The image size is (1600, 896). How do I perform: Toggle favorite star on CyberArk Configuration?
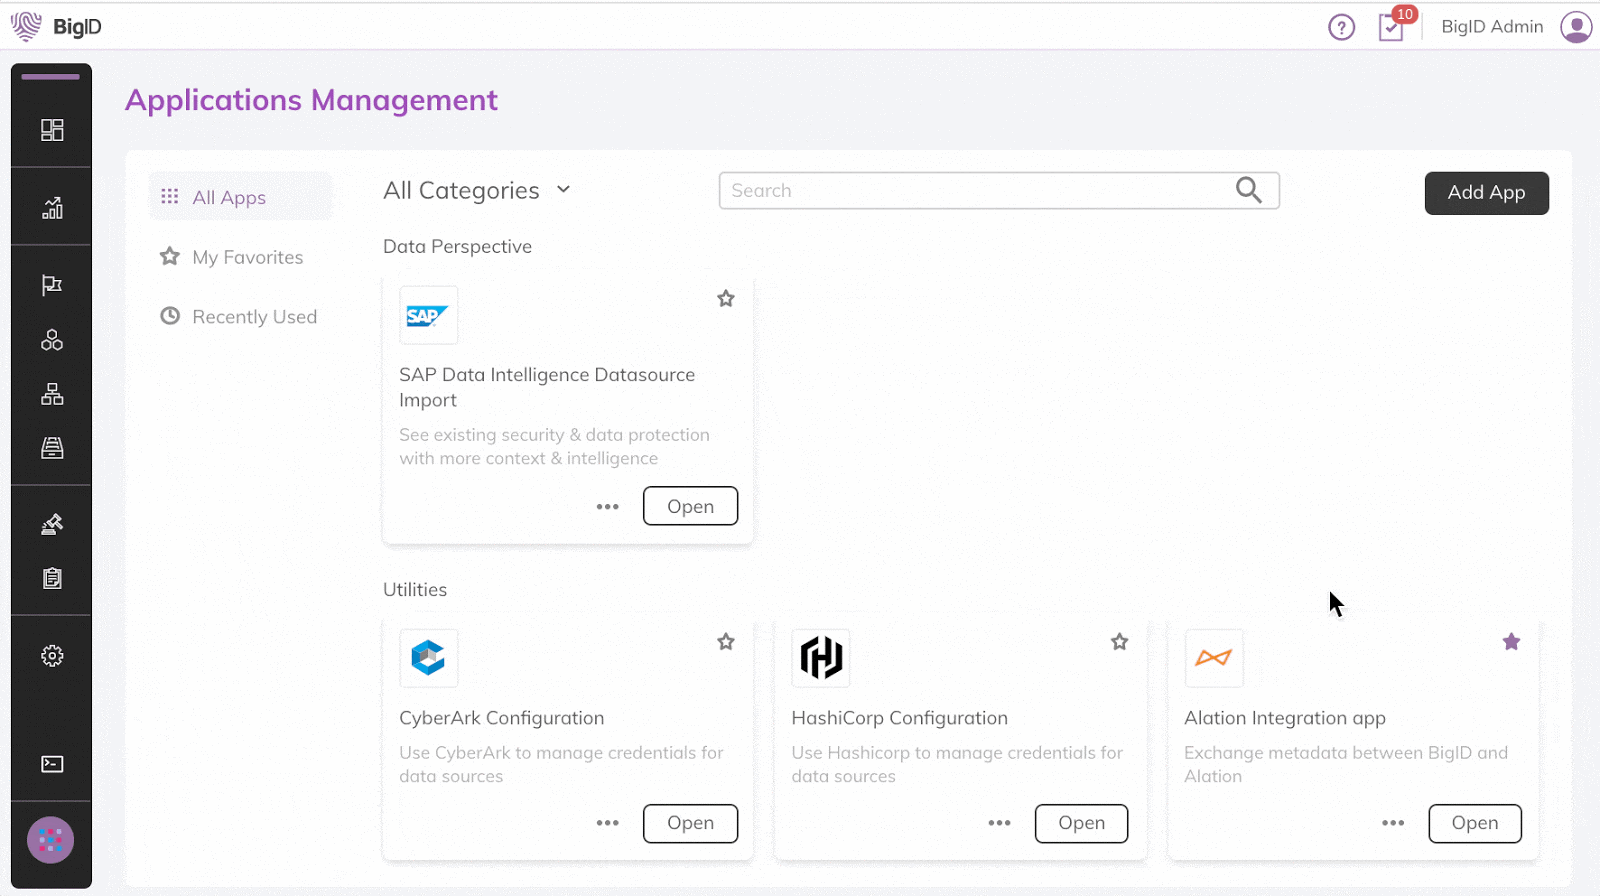(x=726, y=642)
